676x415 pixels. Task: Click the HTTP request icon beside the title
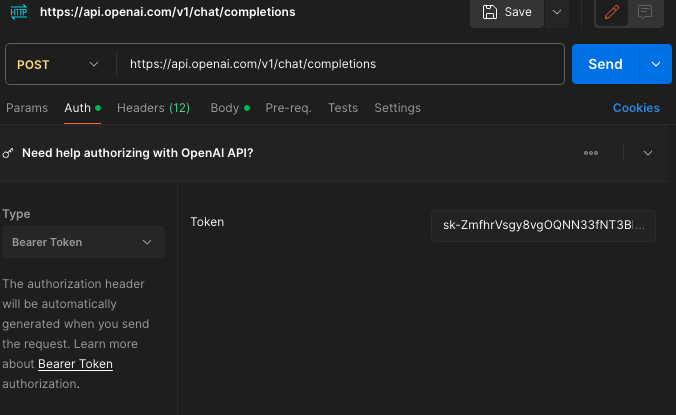click(x=19, y=12)
